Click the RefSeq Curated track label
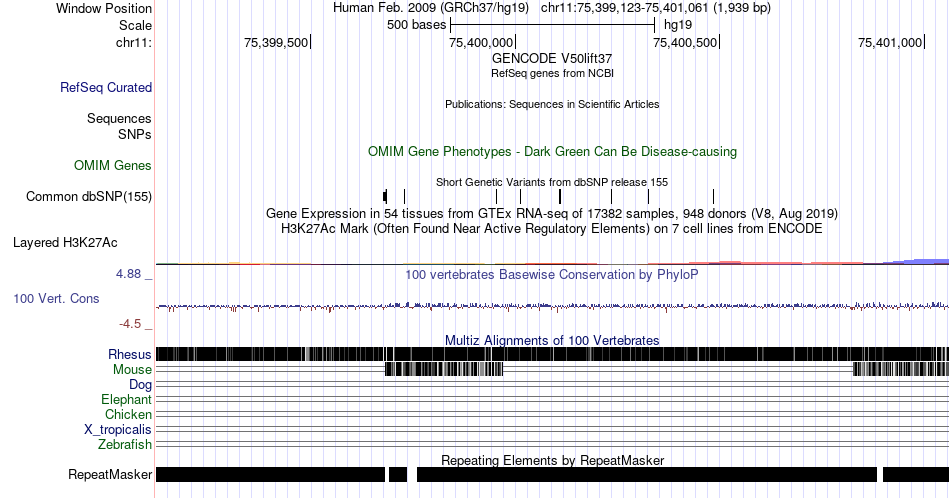Image resolution: width=950 pixels, height=498 pixels. [106, 87]
